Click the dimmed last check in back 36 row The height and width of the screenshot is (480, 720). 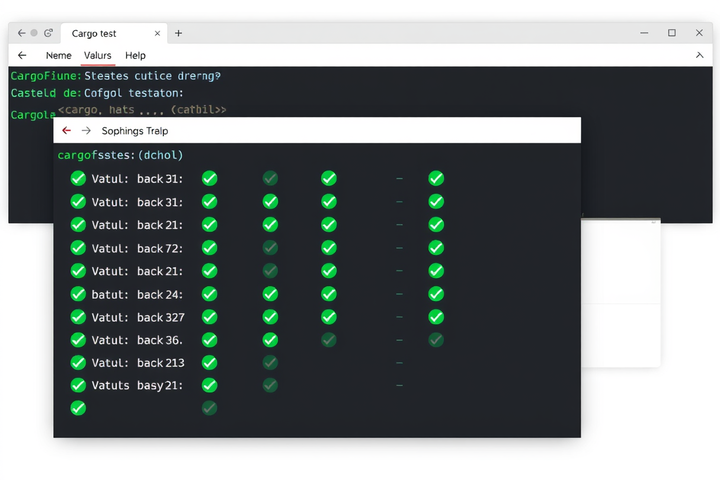coord(436,340)
